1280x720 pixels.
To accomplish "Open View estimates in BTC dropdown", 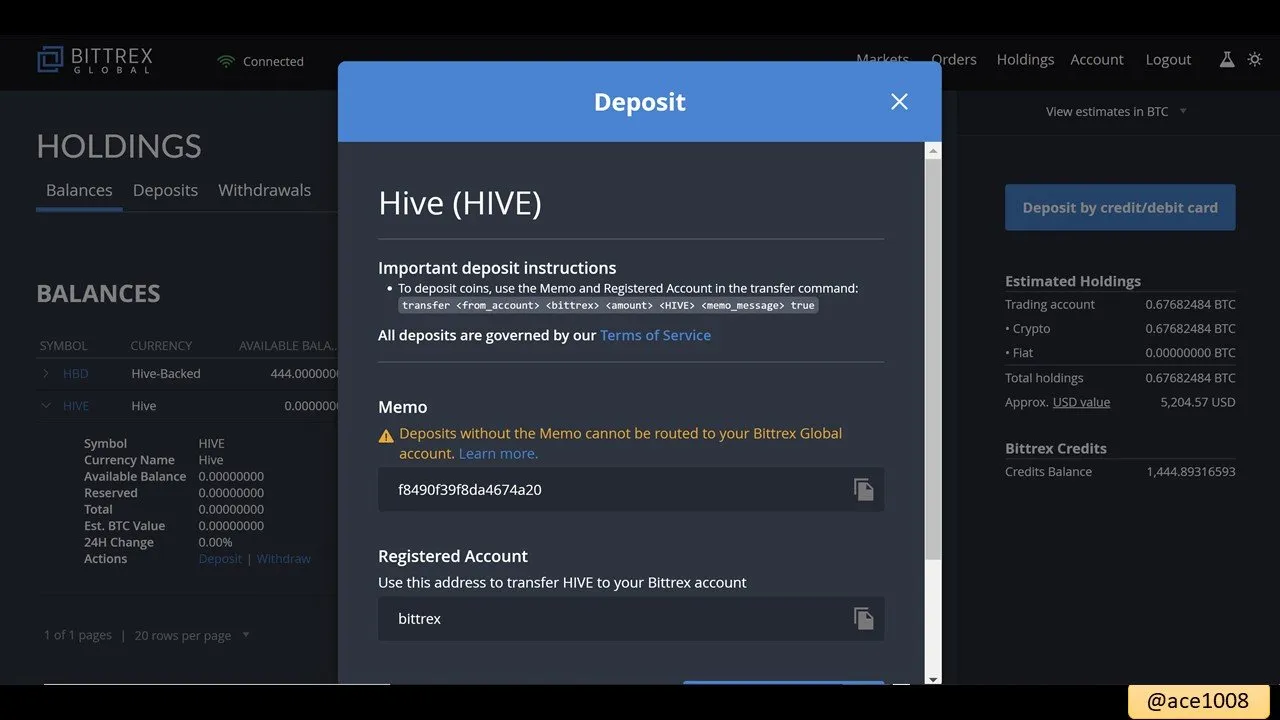I will (x=1116, y=111).
